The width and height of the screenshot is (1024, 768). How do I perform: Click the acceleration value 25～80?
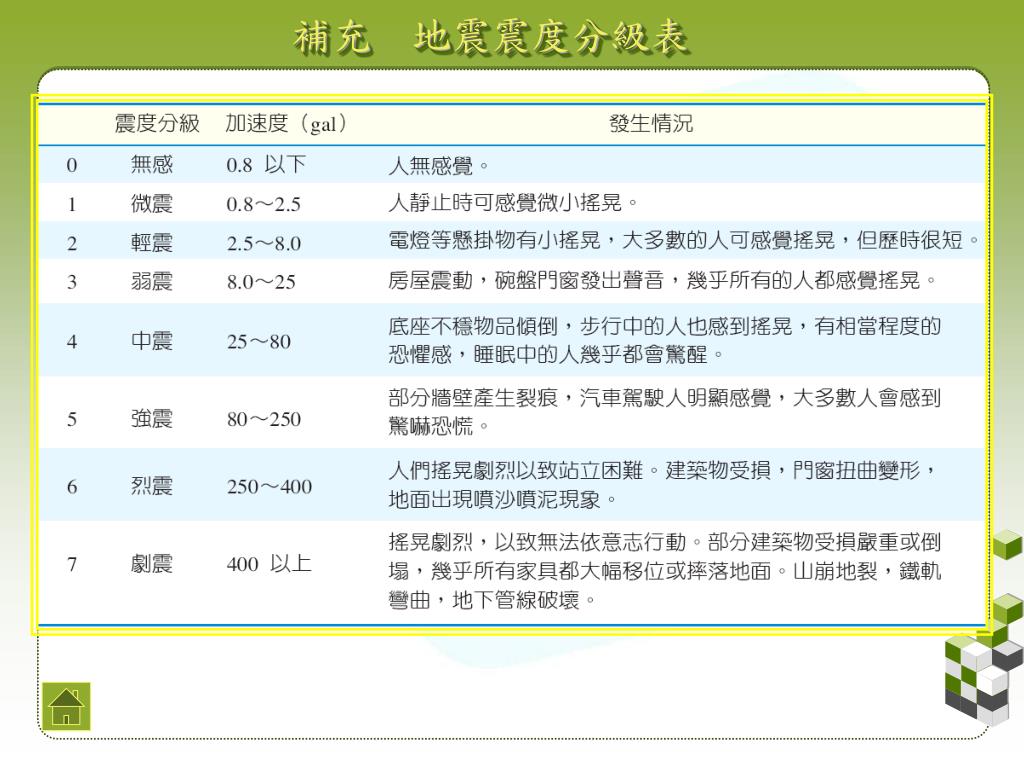[x=259, y=342]
